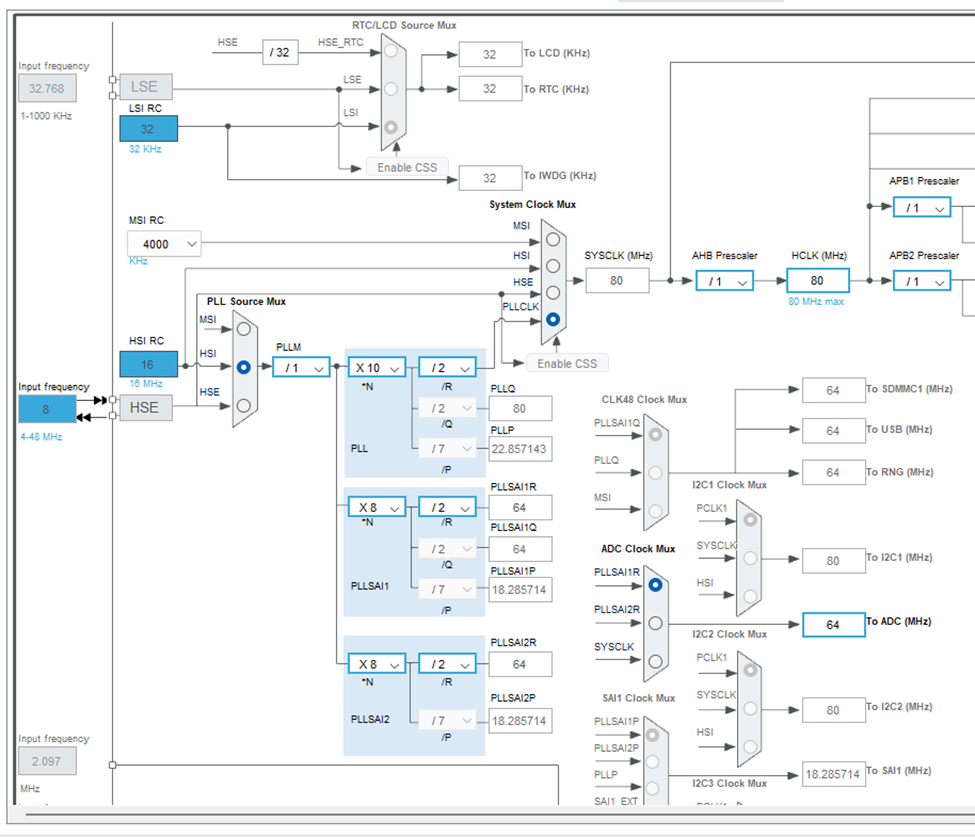Select MSI in System Clock Mux
The height and width of the screenshot is (837, 975).
[553, 239]
